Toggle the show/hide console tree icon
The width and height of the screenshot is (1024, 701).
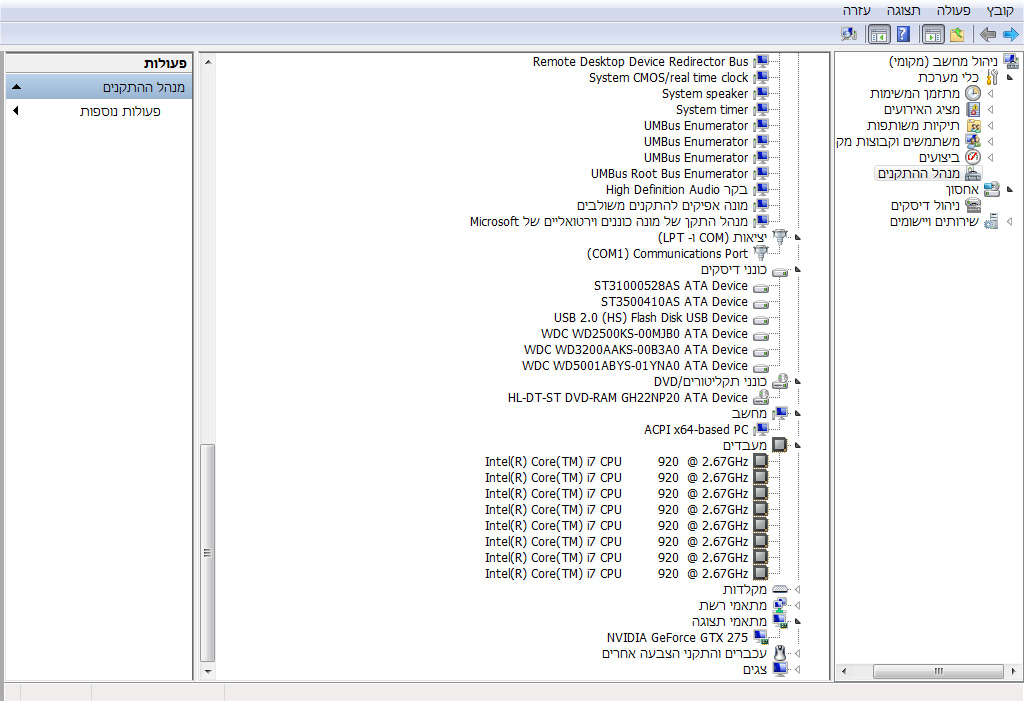(933, 34)
